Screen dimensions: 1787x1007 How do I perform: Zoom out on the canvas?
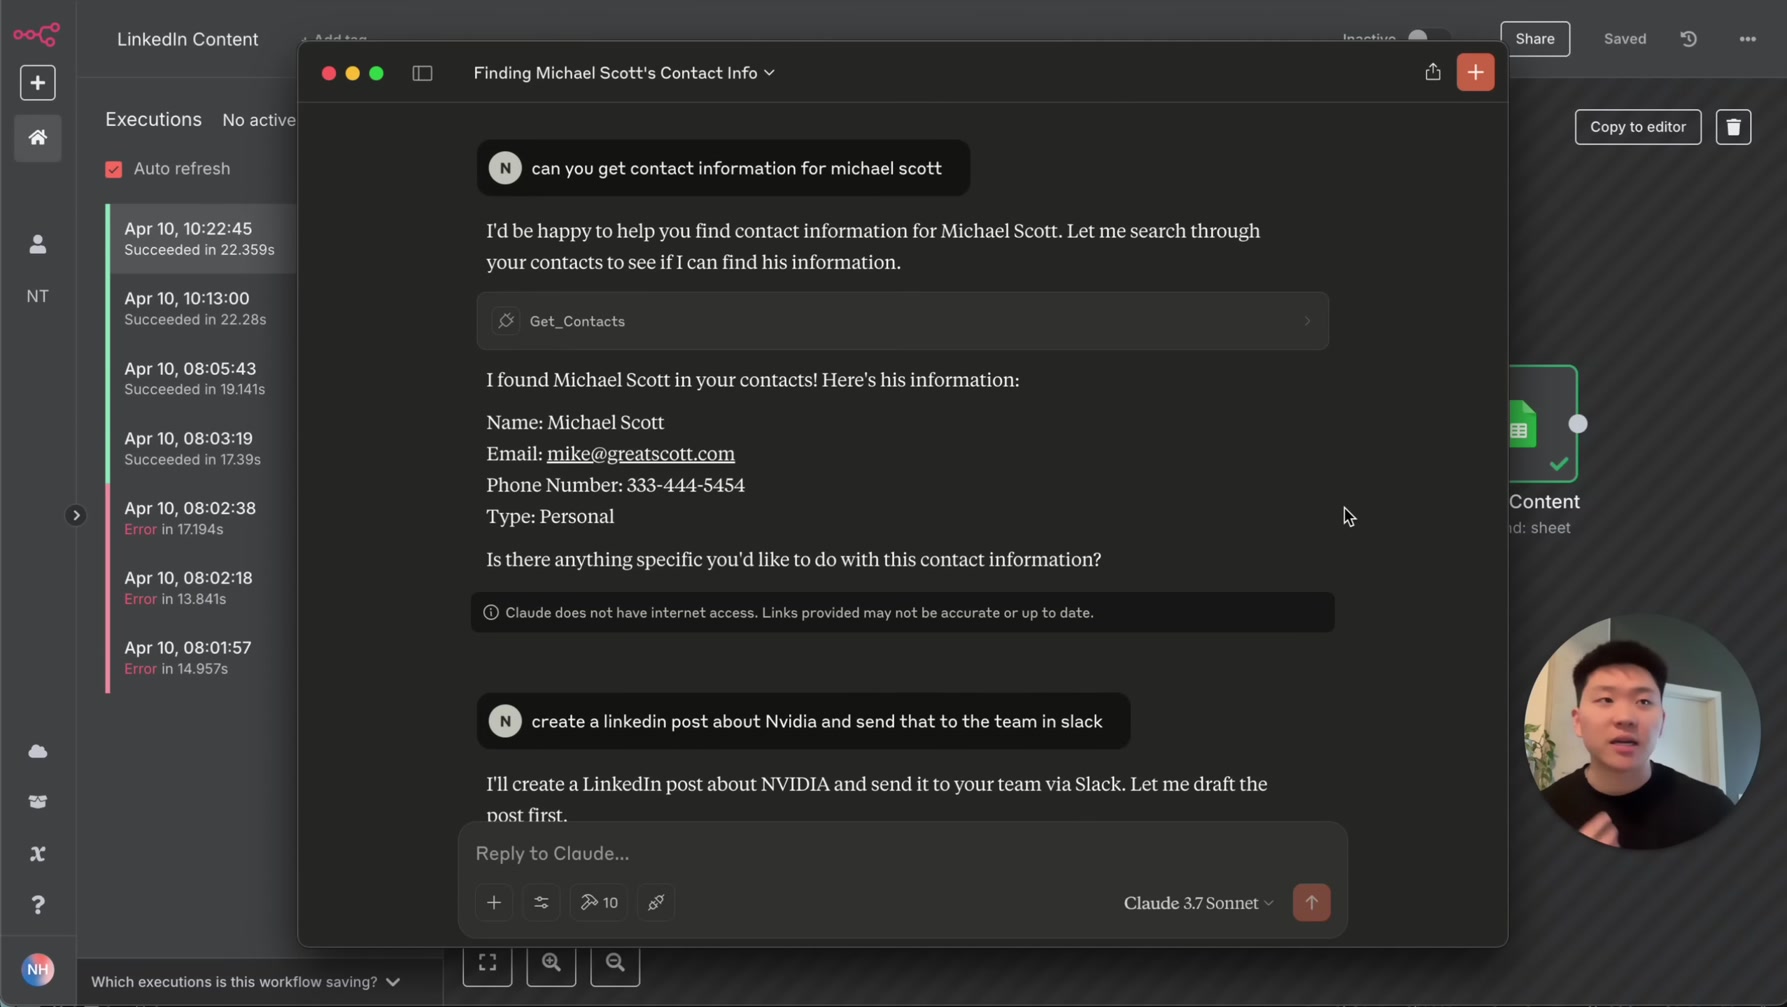click(615, 963)
